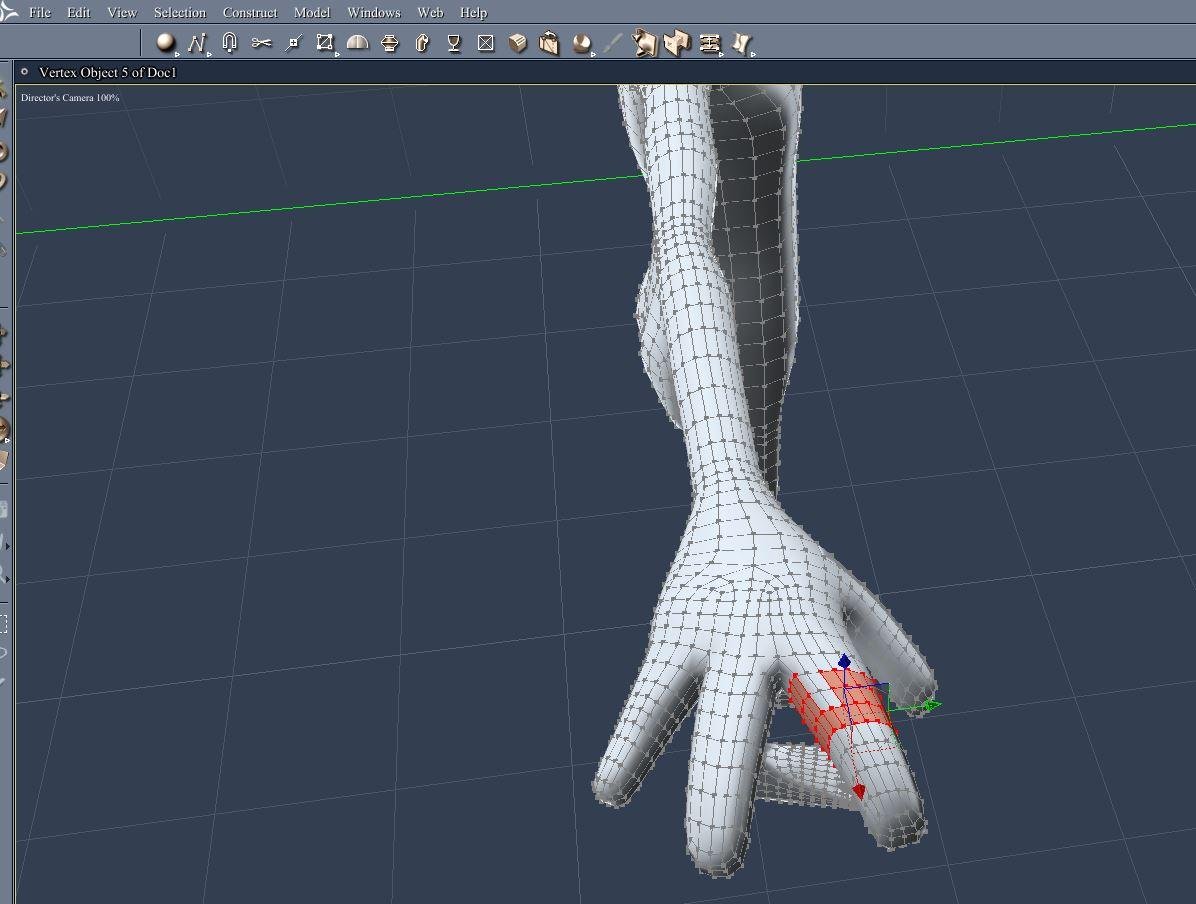Click the crossed box tool icon
Screen dimensions: 1196x904
[485, 43]
